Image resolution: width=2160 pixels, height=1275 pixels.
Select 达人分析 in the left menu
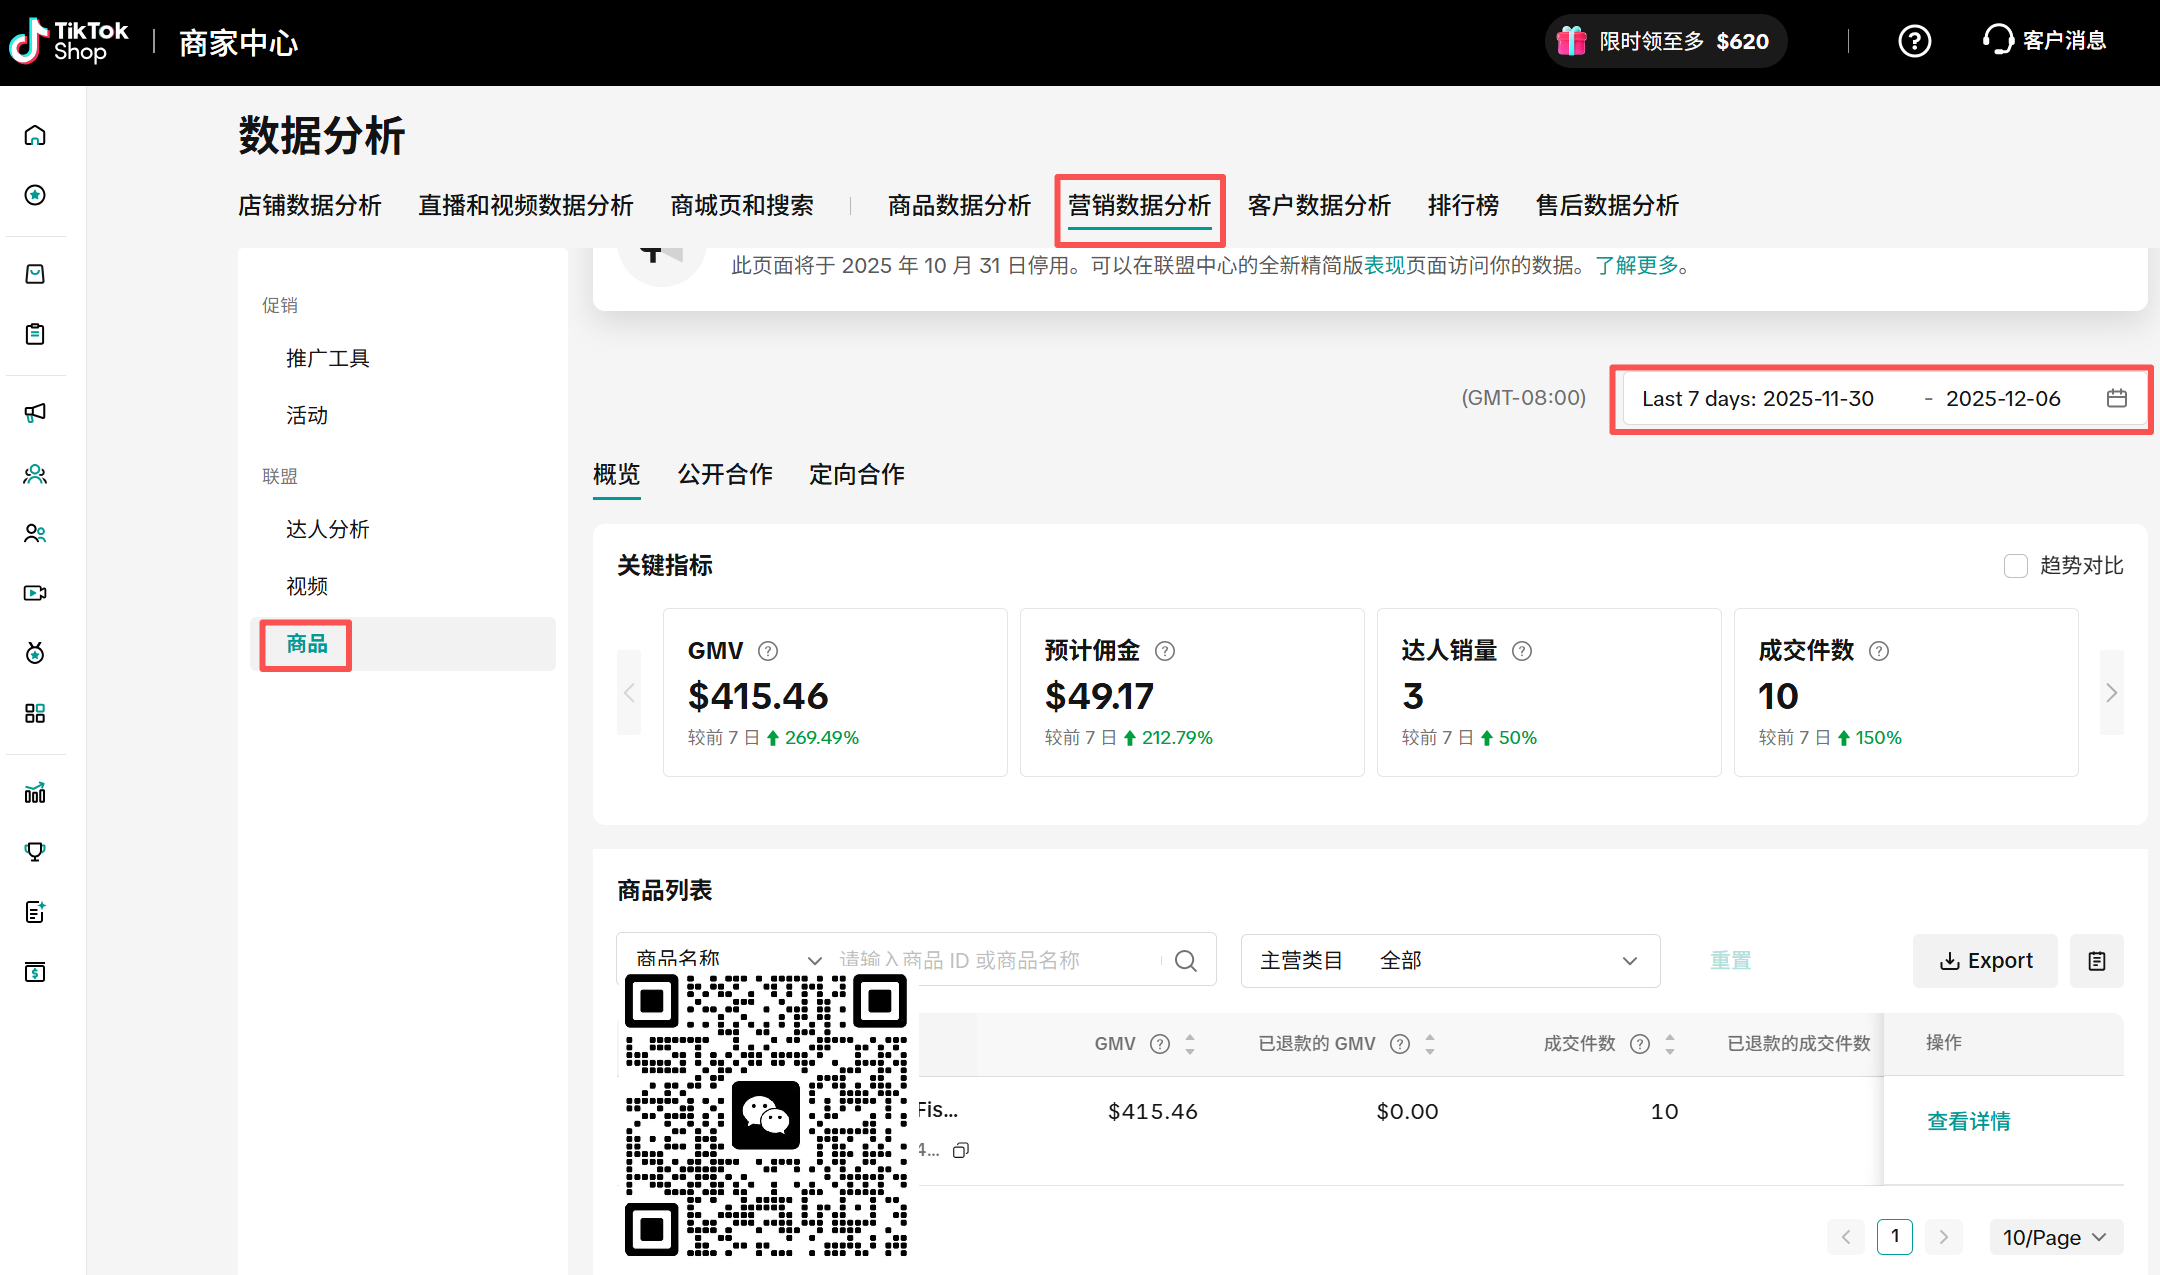click(x=328, y=529)
